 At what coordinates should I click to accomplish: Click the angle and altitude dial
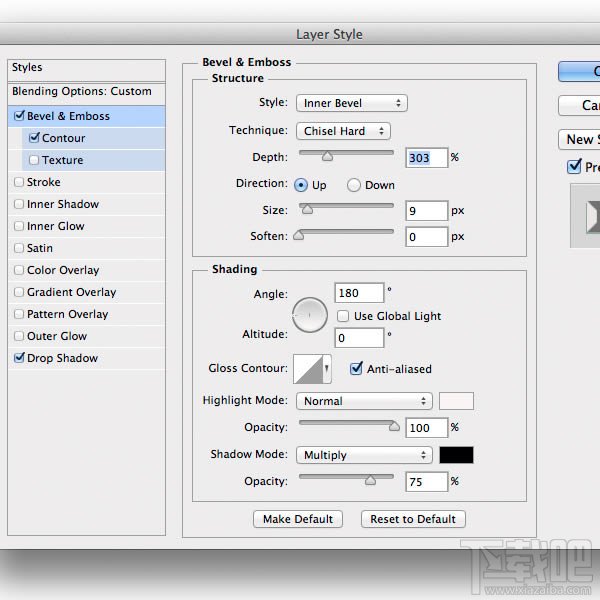coord(310,315)
